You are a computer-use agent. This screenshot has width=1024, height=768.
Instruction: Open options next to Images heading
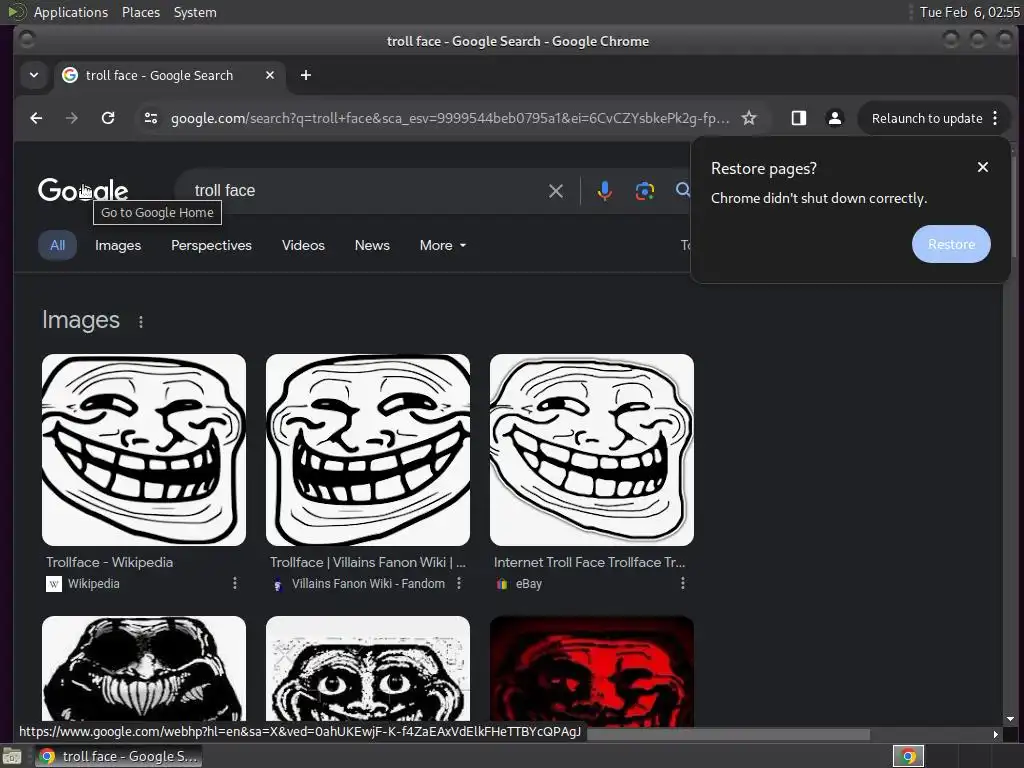click(x=141, y=321)
